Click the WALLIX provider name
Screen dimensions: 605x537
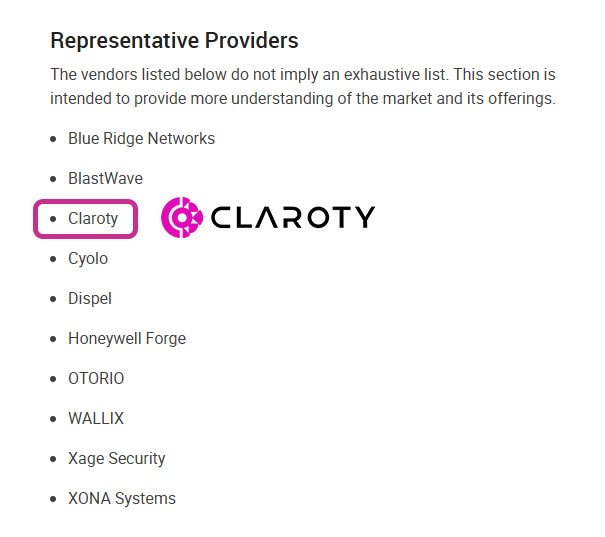point(96,418)
